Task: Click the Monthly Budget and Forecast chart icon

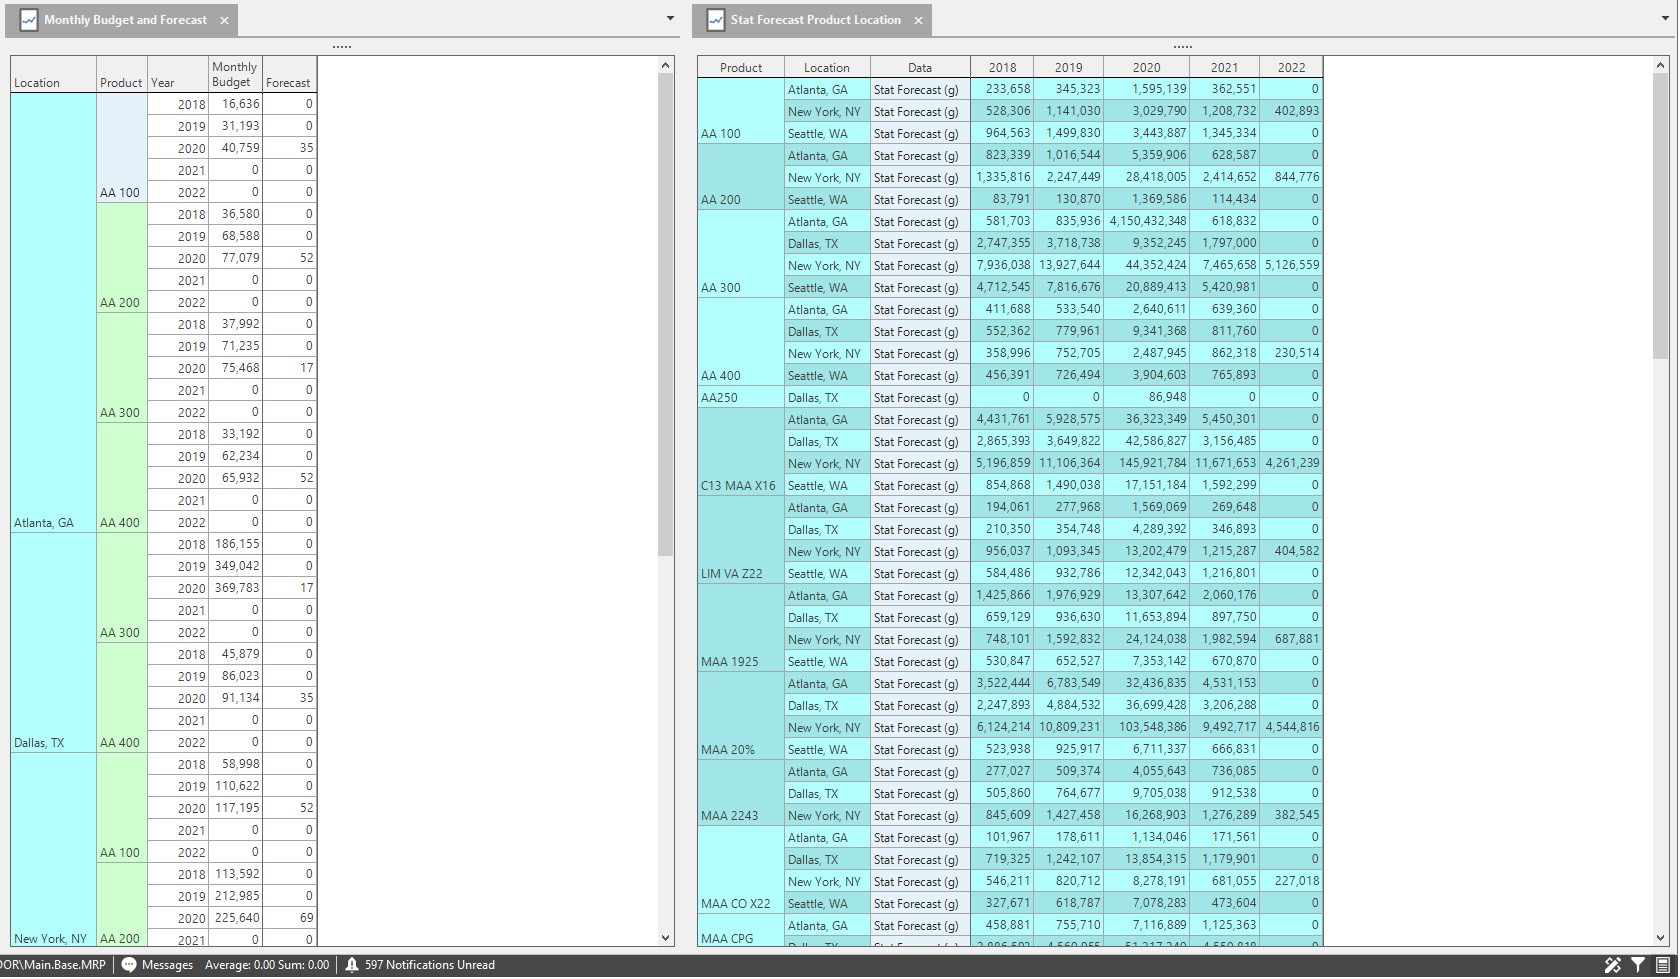Action: coord(29,20)
